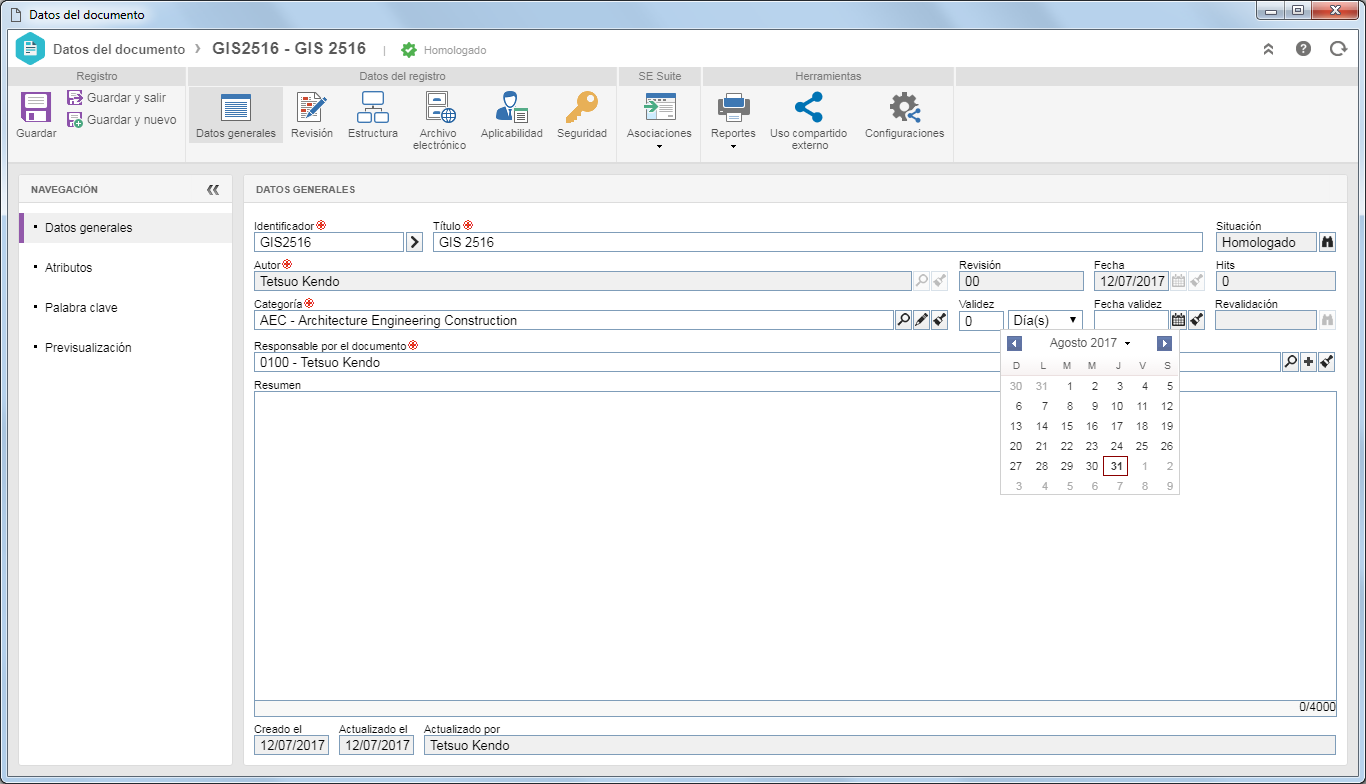Click Guardar y salir button

click(116, 98)
